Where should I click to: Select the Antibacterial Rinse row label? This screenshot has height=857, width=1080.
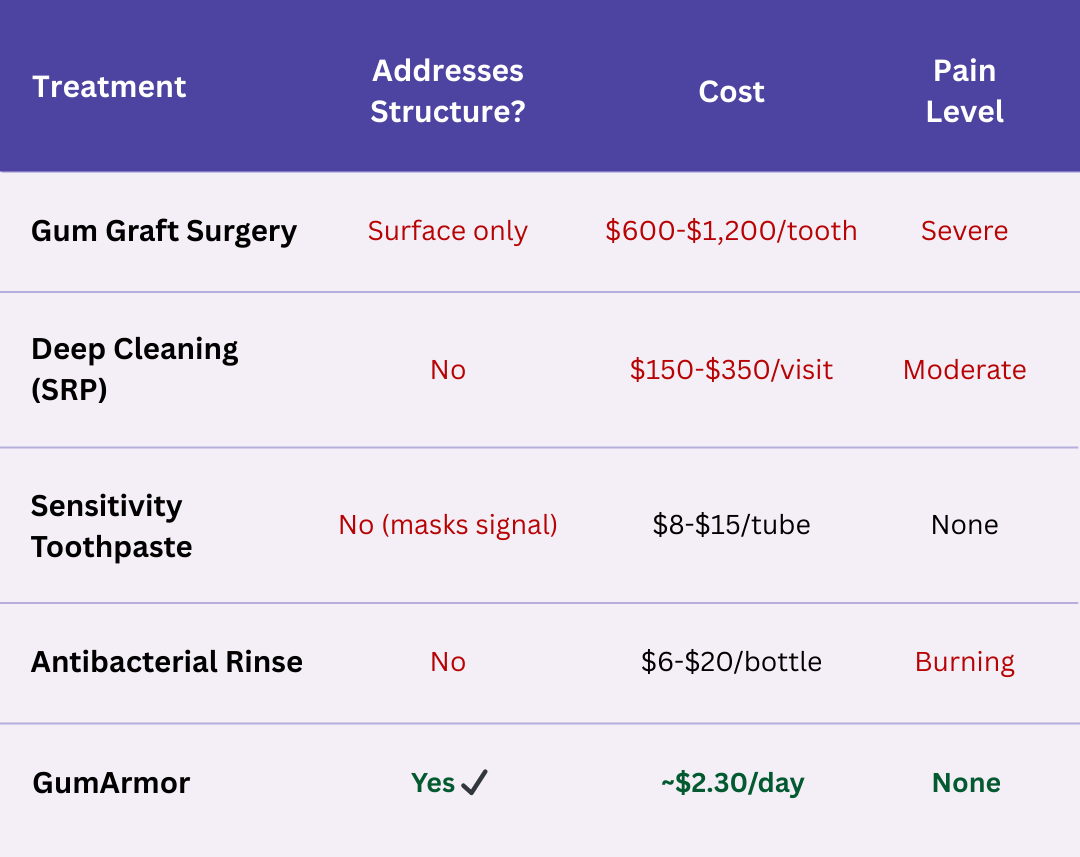click(167, 662)
